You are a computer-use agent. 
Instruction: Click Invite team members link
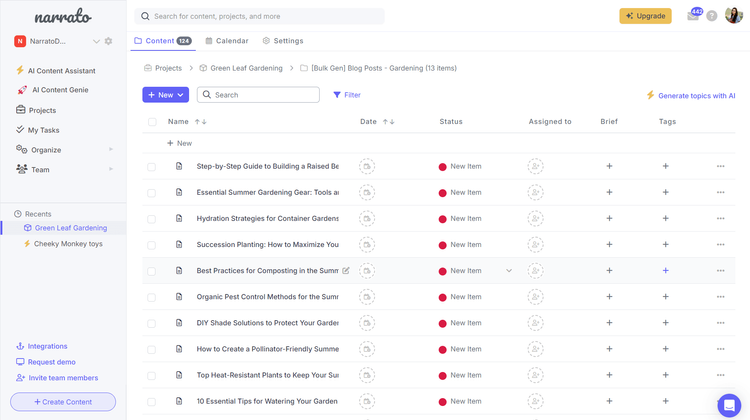pos(57,377)
